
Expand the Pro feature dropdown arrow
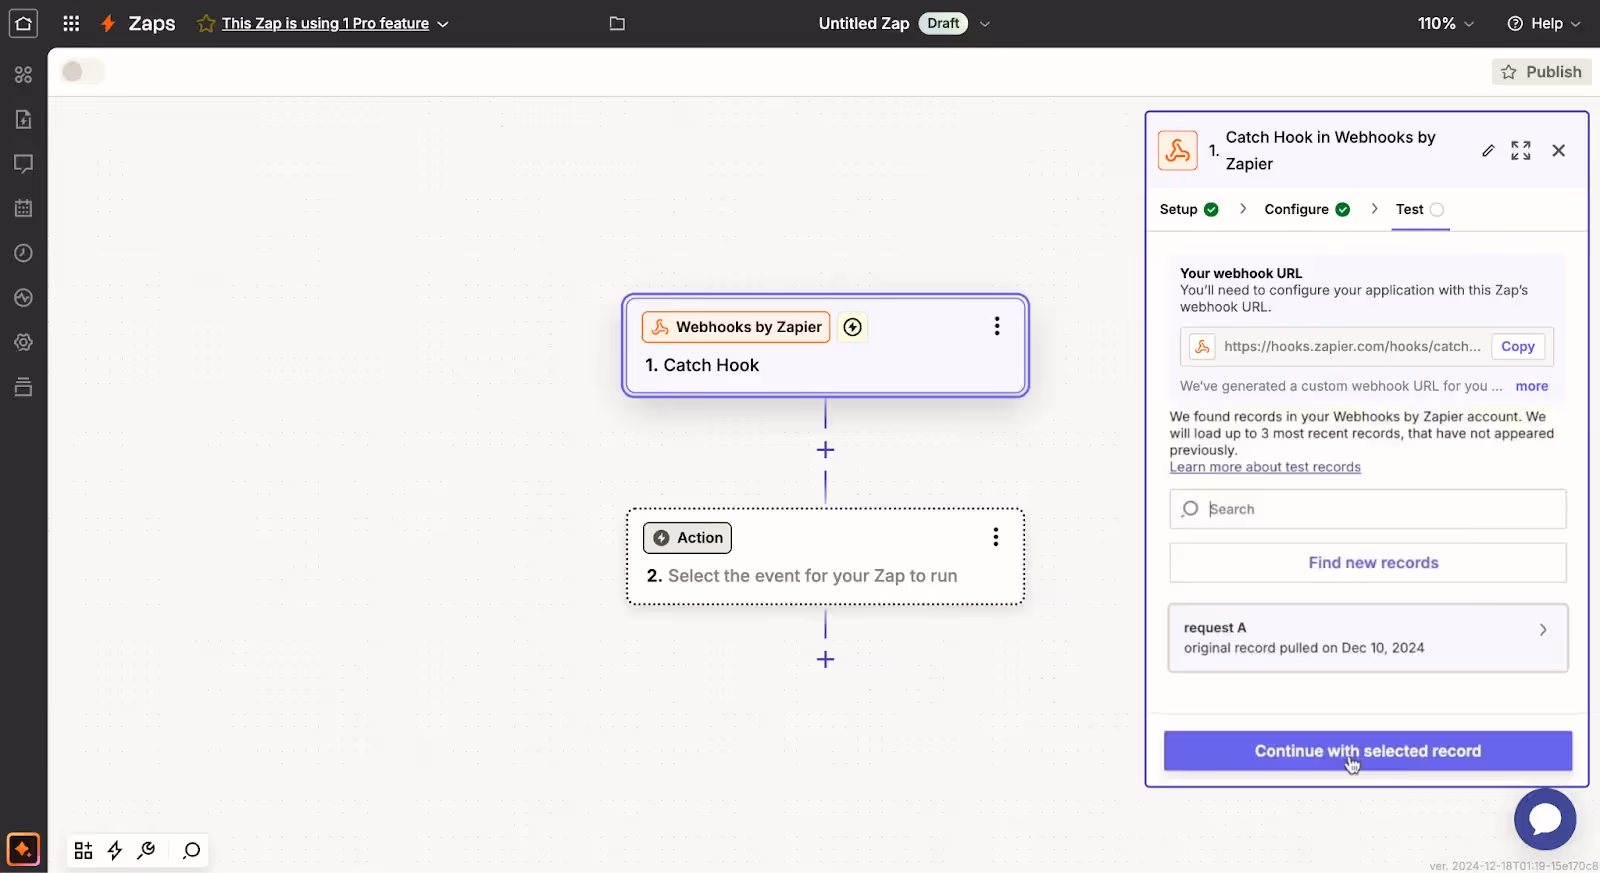pos(443,24)
